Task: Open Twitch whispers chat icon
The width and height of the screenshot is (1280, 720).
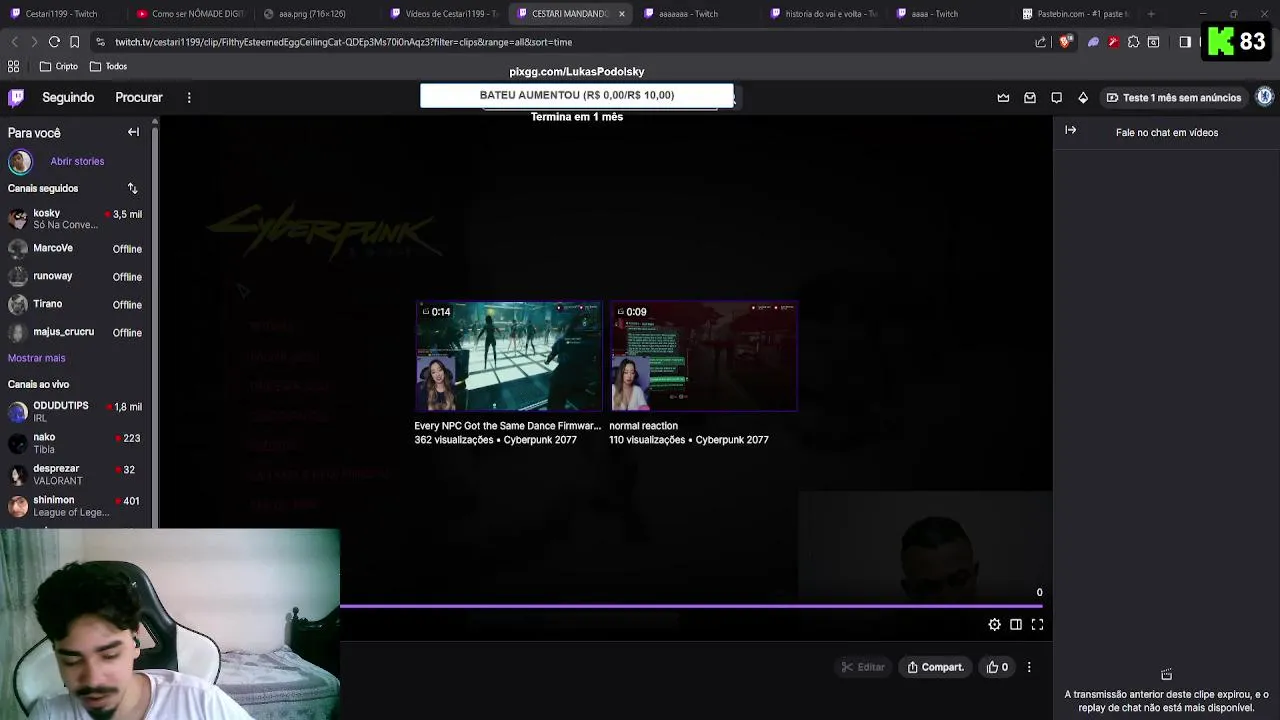Action: (1056, 98)
